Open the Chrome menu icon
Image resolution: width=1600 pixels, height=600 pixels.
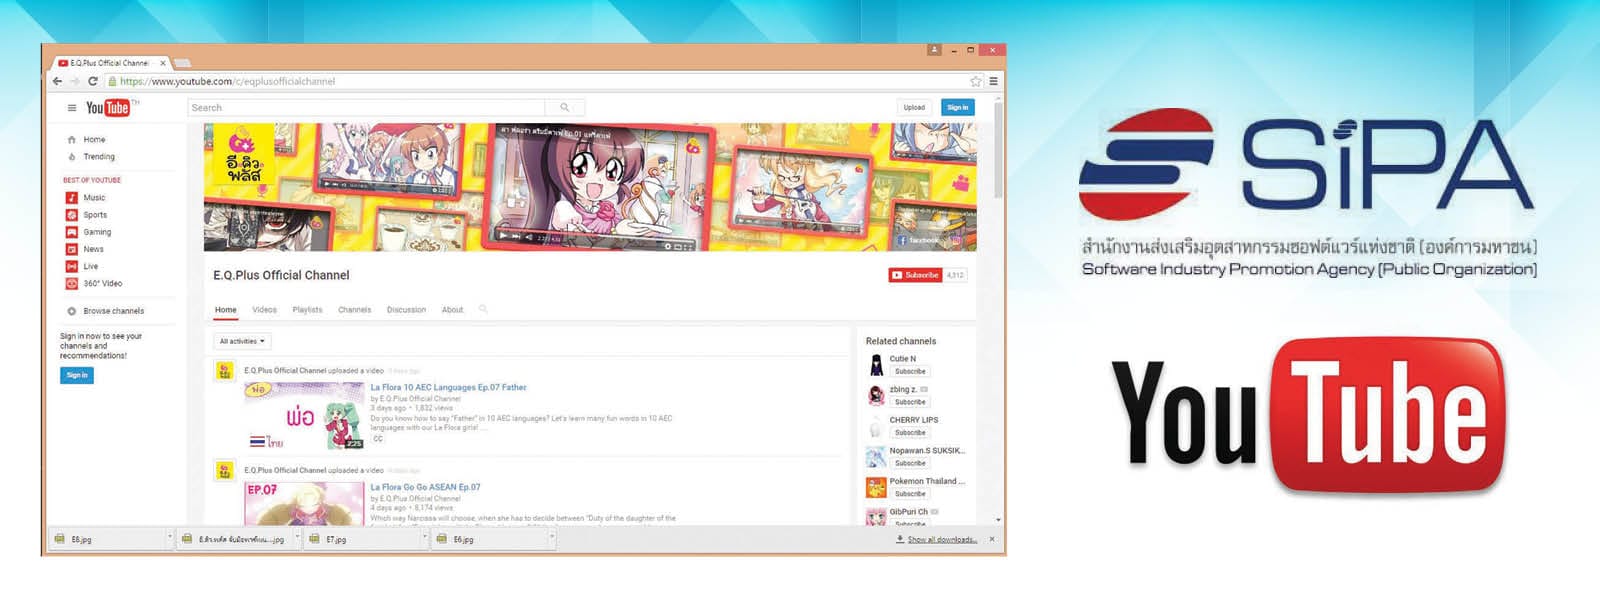coord(993,81)
